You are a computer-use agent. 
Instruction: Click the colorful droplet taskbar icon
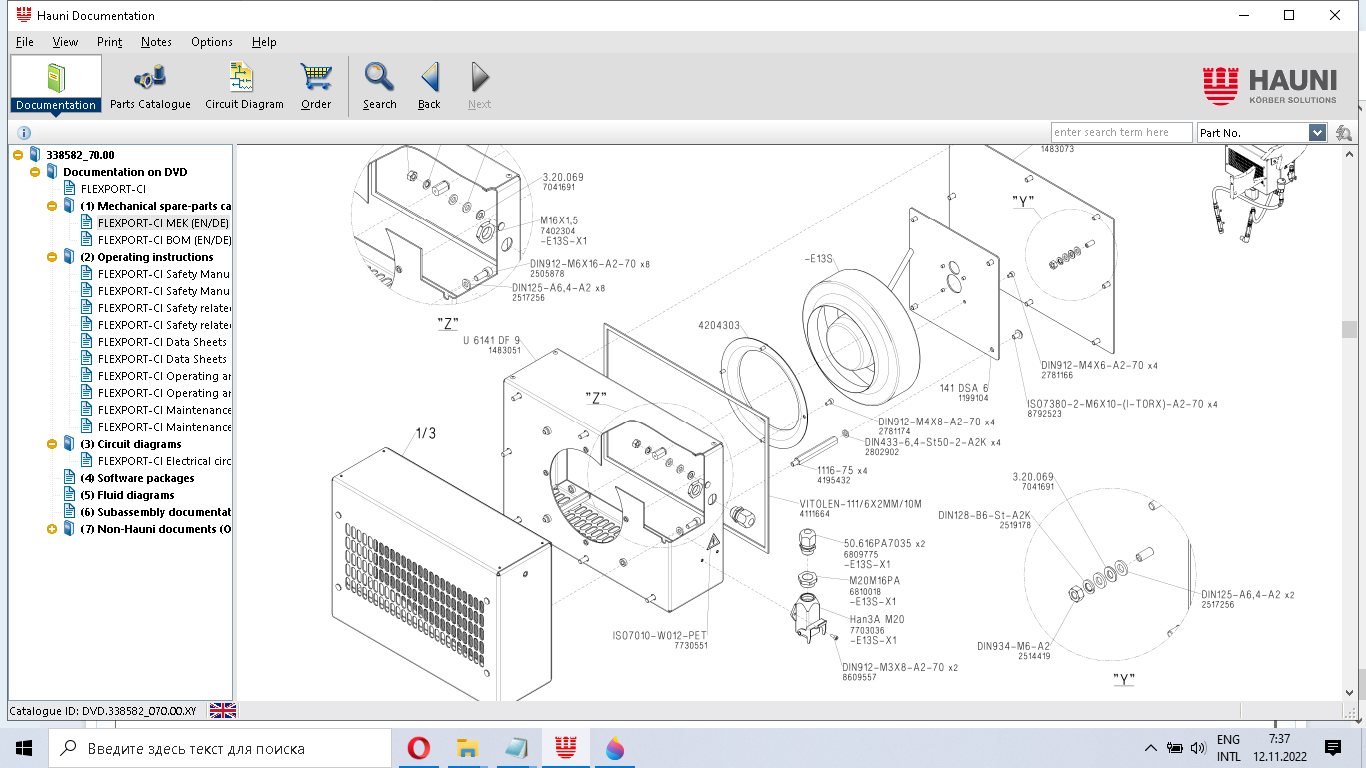[x=614, y=748]
